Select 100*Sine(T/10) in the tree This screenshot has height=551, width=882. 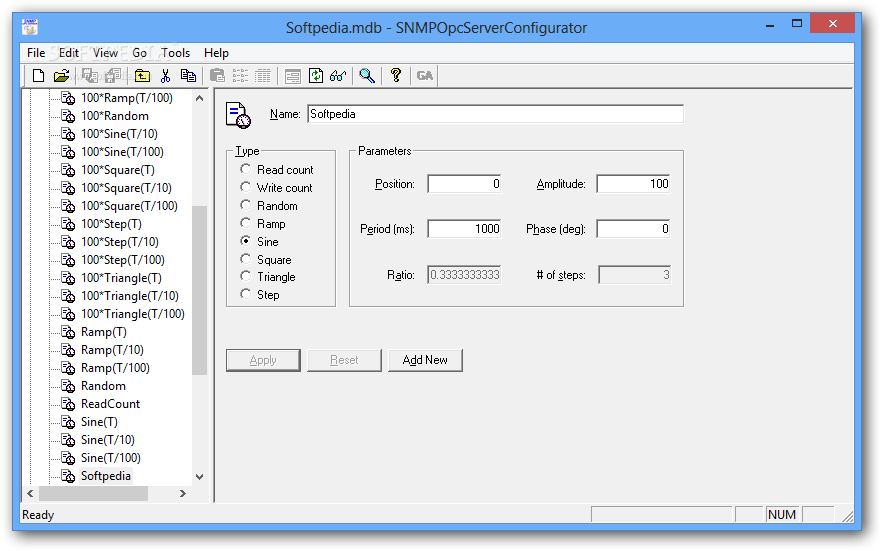coord(119,134)
